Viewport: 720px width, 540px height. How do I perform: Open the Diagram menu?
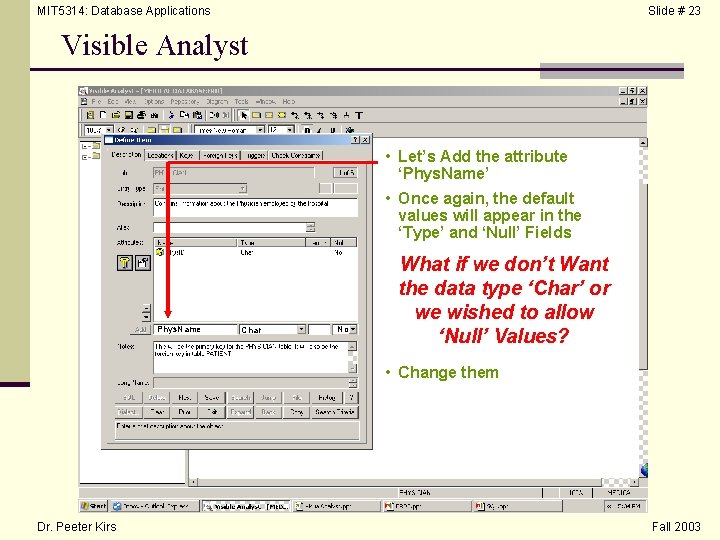point(217,101)
